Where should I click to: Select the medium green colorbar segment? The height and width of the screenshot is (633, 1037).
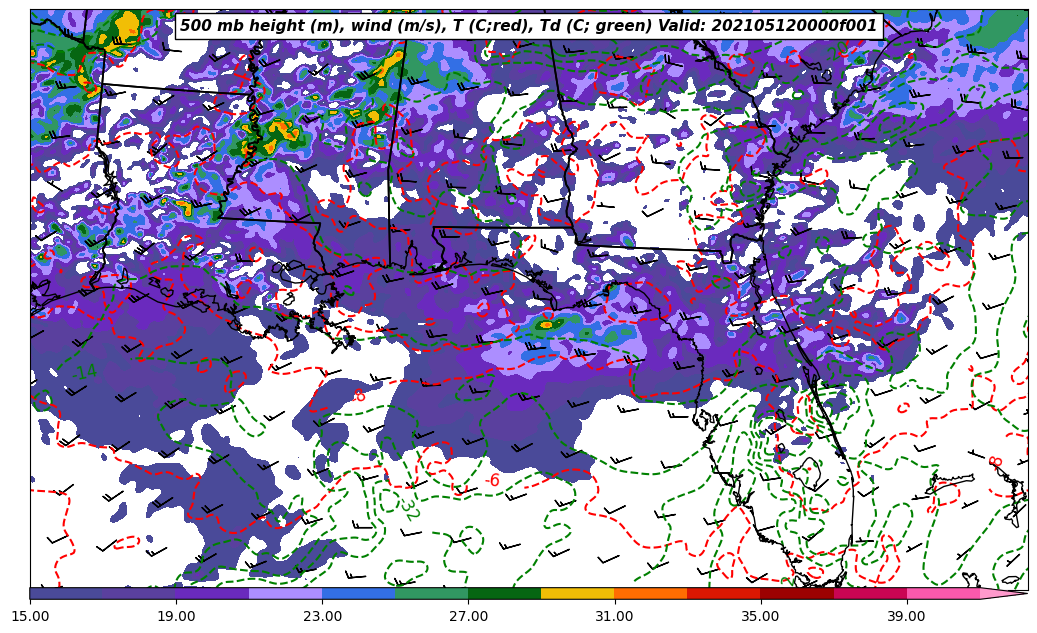tap(431, 593)
